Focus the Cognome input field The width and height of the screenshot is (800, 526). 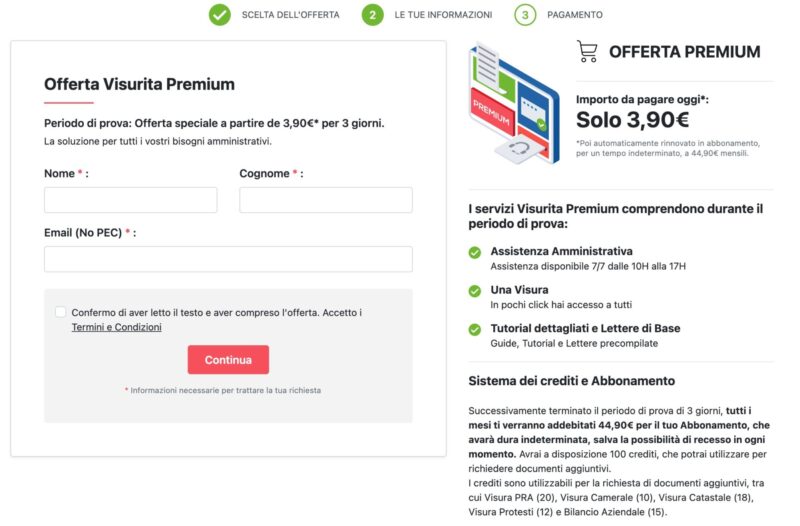coord(325,200)
